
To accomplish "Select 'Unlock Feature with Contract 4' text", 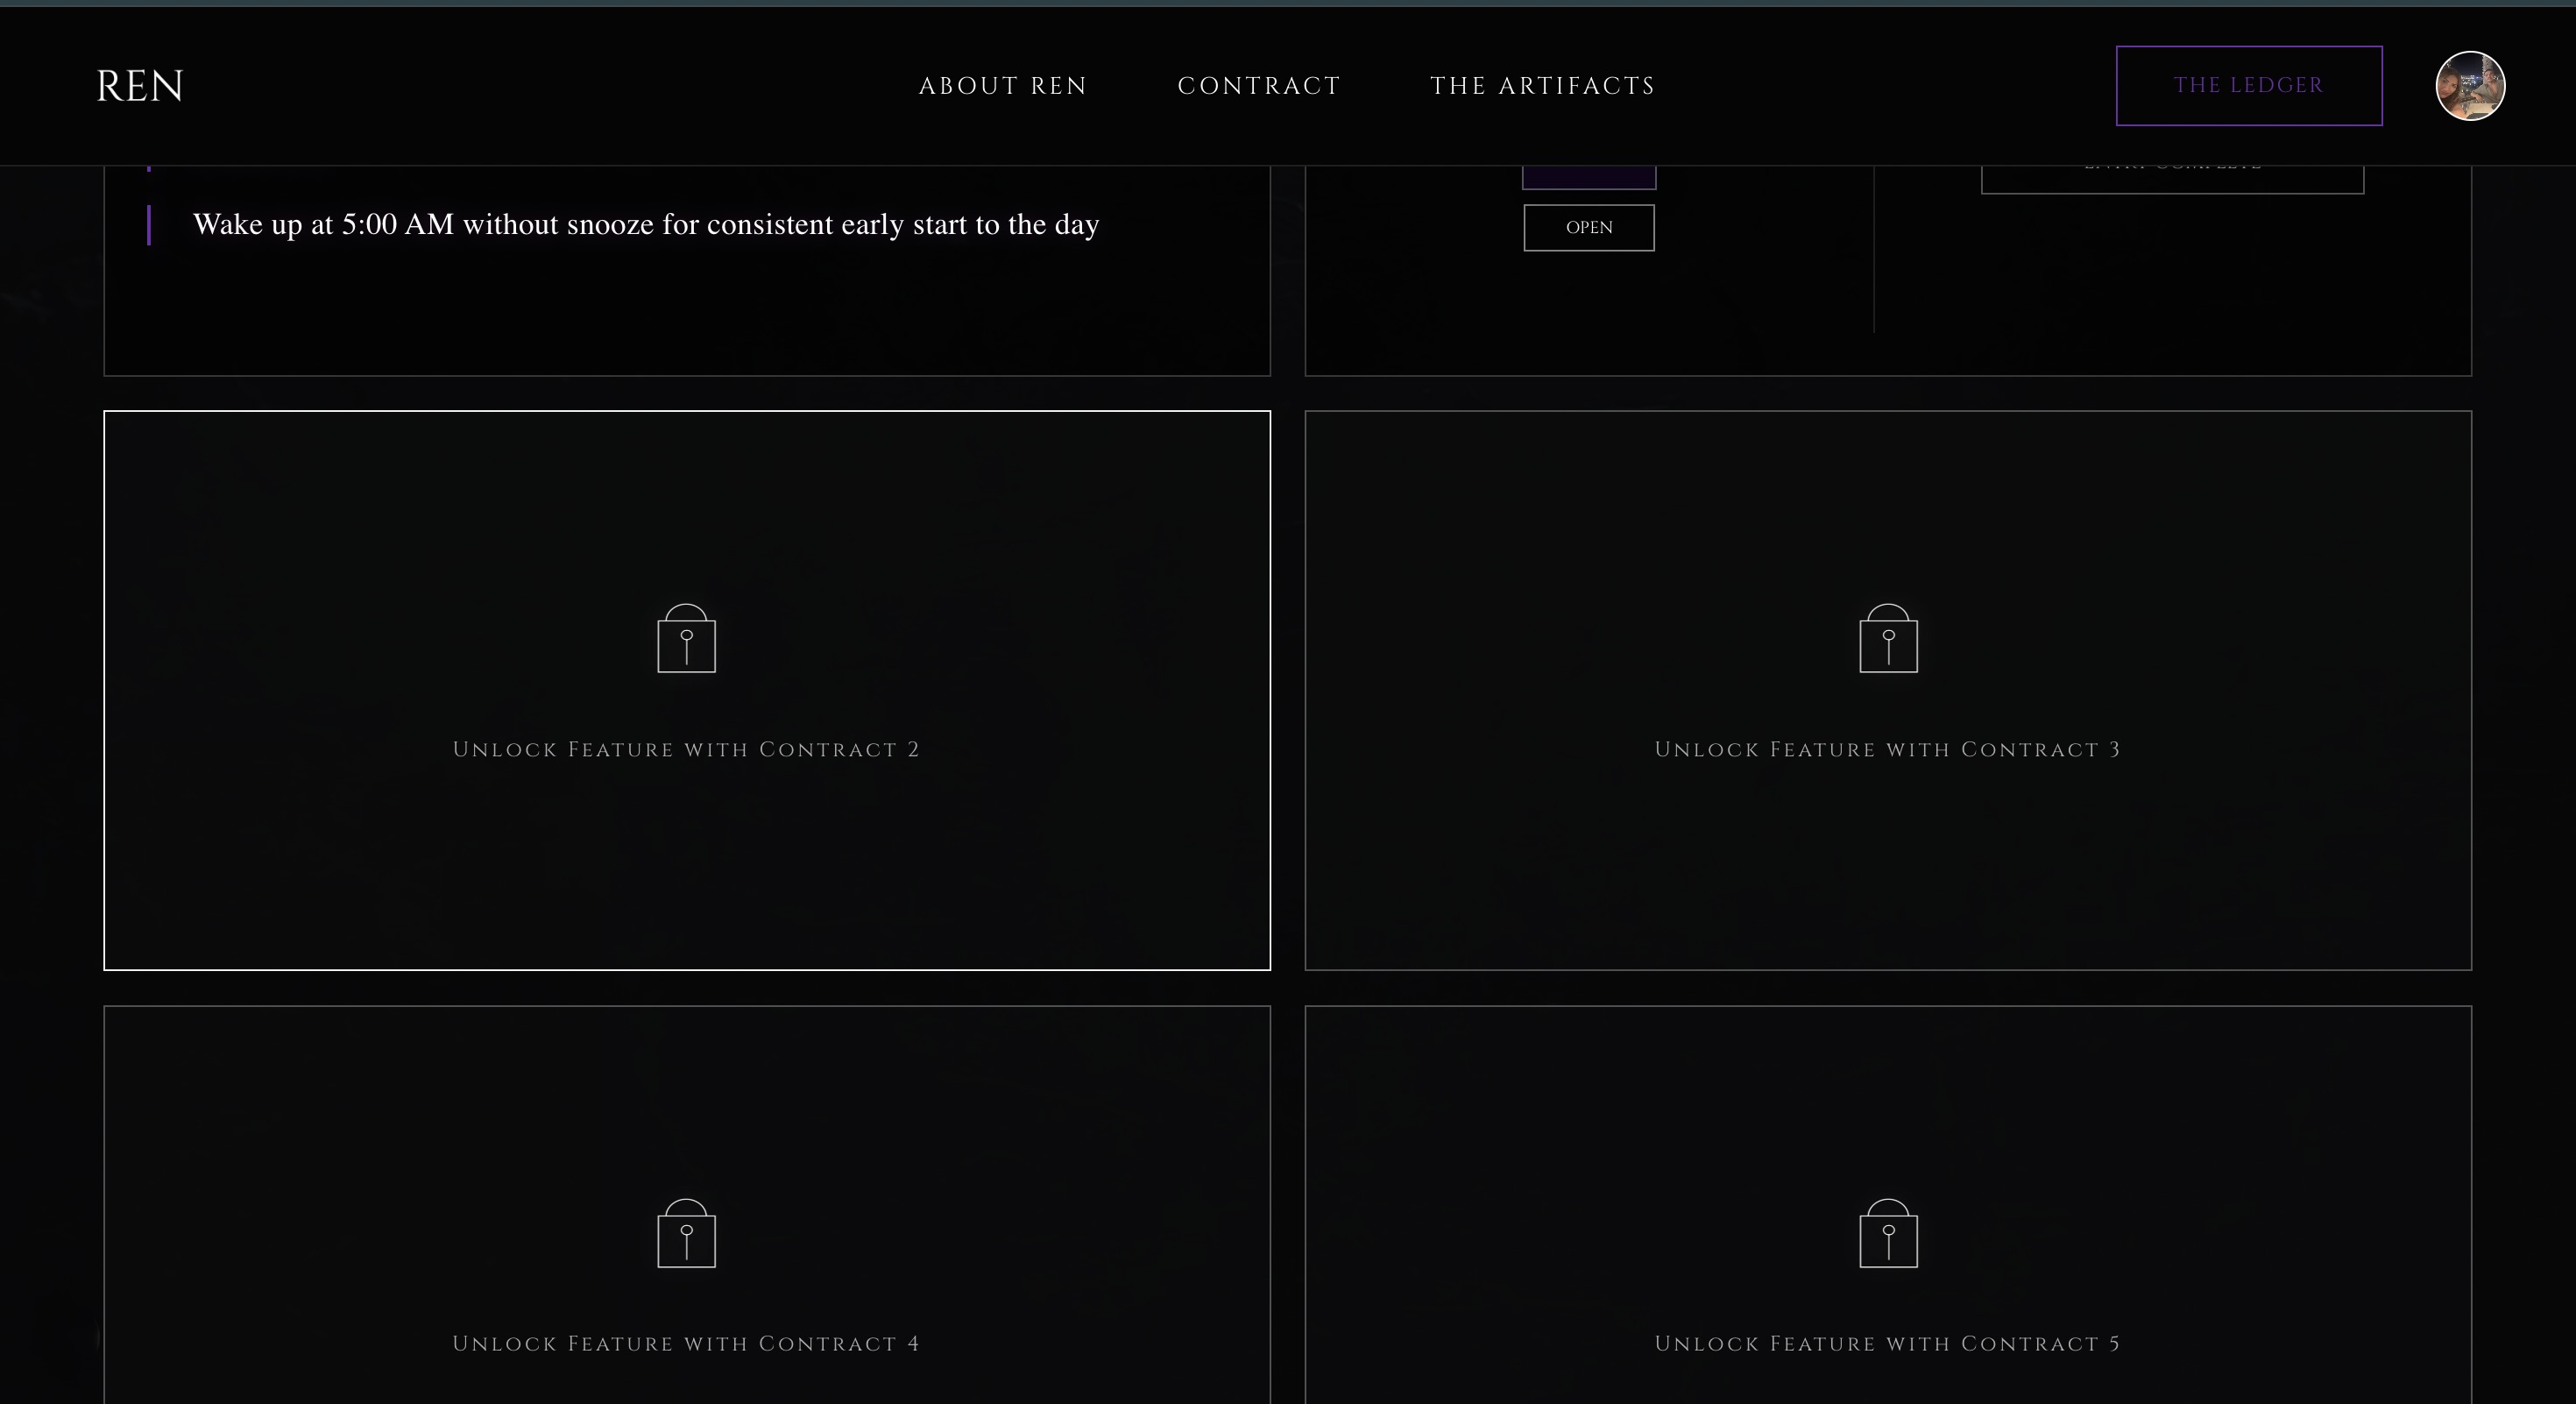I will point(686,1344).
